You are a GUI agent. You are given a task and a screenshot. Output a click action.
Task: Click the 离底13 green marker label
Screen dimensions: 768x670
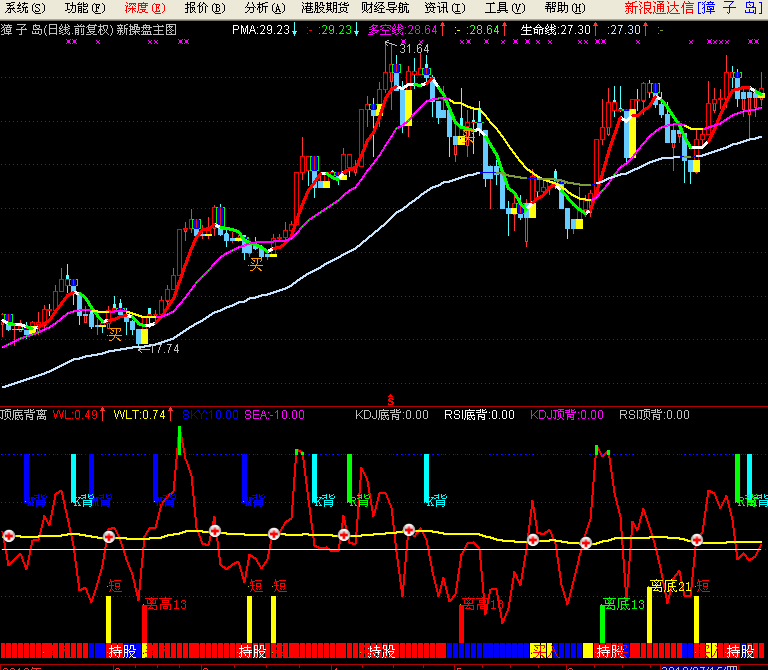[x=623, y=604]
